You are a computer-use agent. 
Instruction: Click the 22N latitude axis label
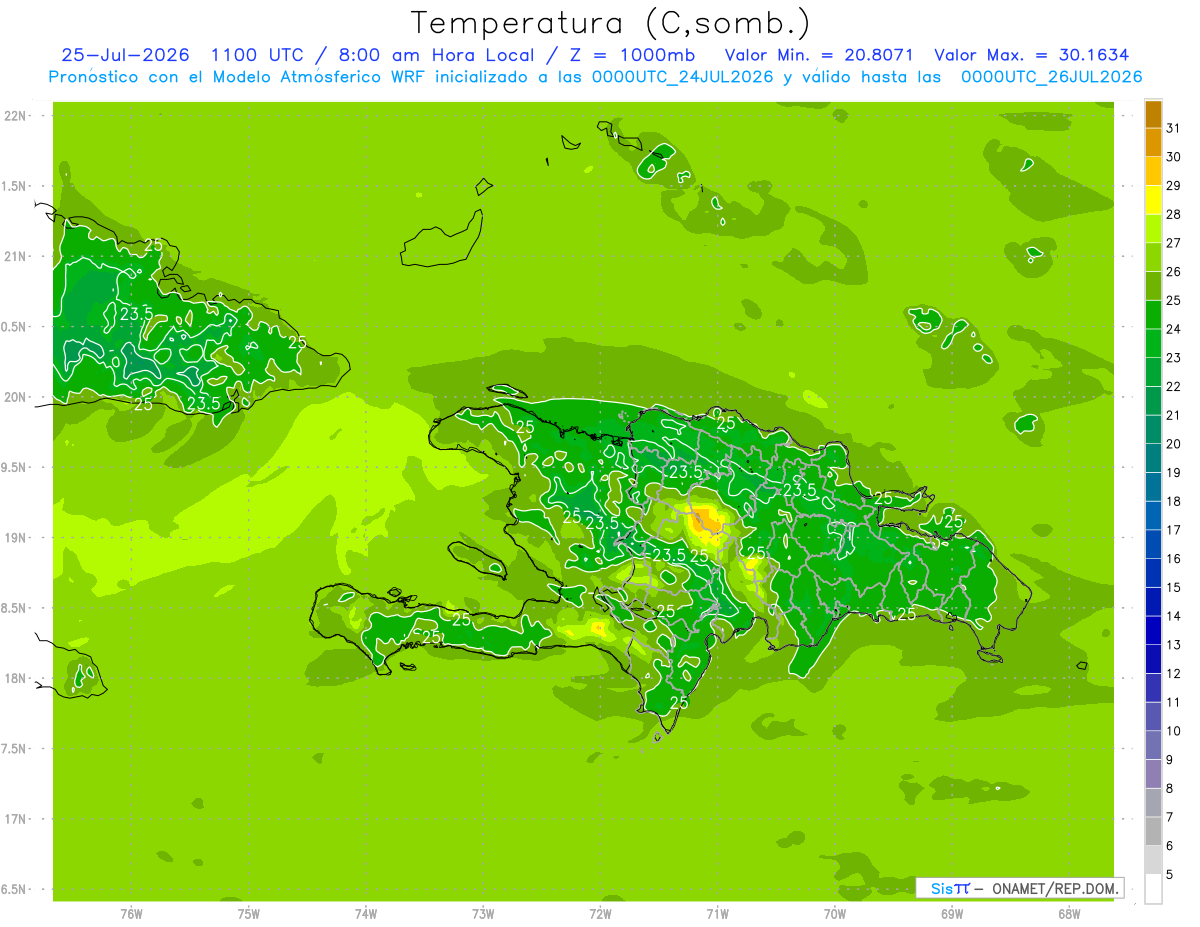(x=16, y=116)
